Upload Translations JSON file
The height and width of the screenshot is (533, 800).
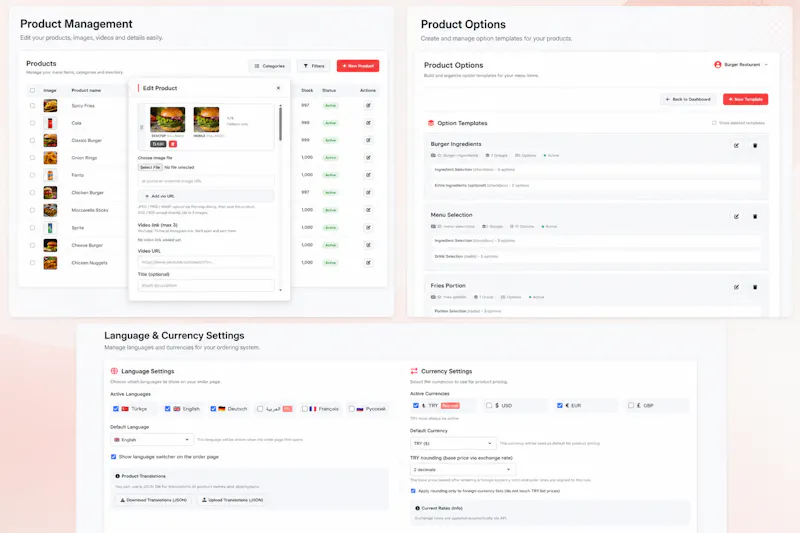click(x=232, y=500)
